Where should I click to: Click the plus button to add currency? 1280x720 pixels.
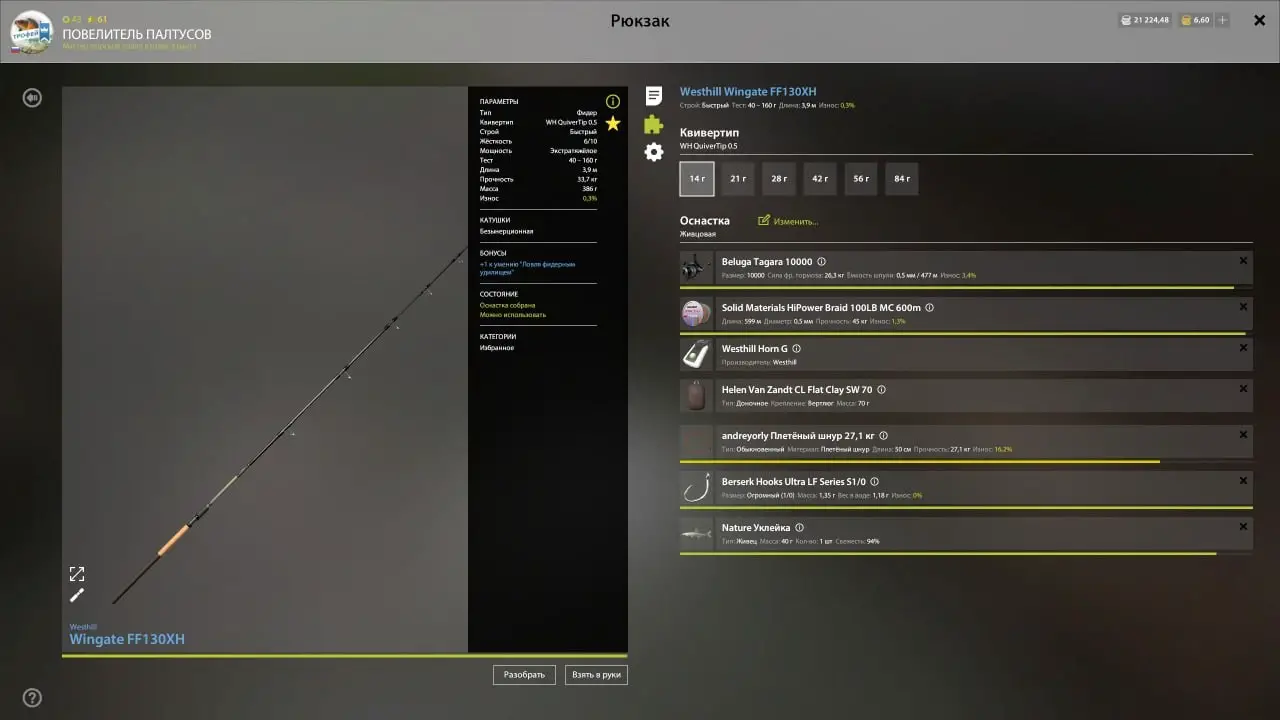click(1222, 20)
